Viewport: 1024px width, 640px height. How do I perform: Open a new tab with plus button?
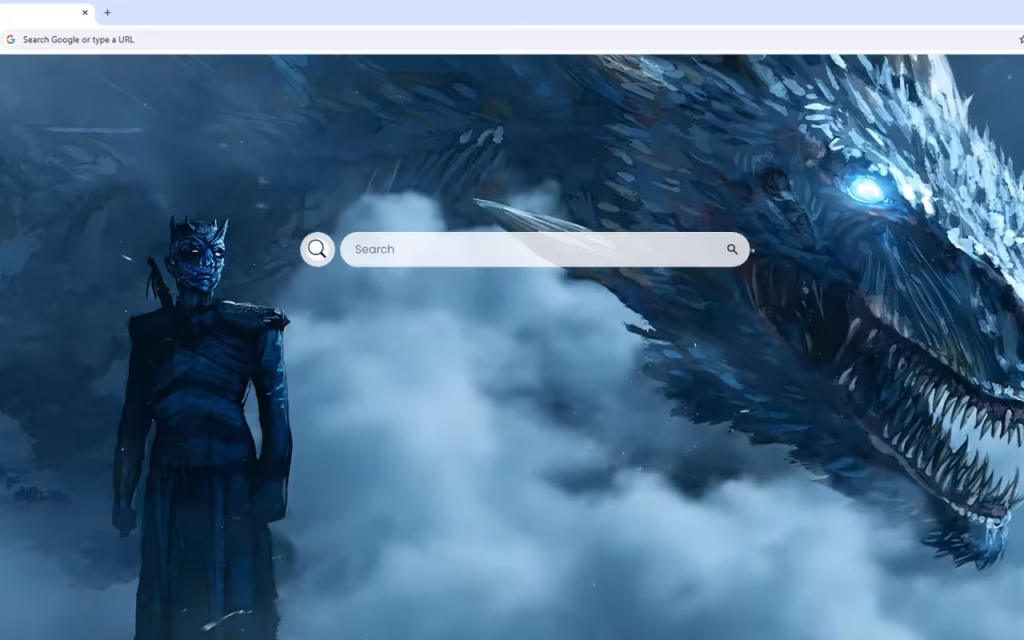pos(107,12)
